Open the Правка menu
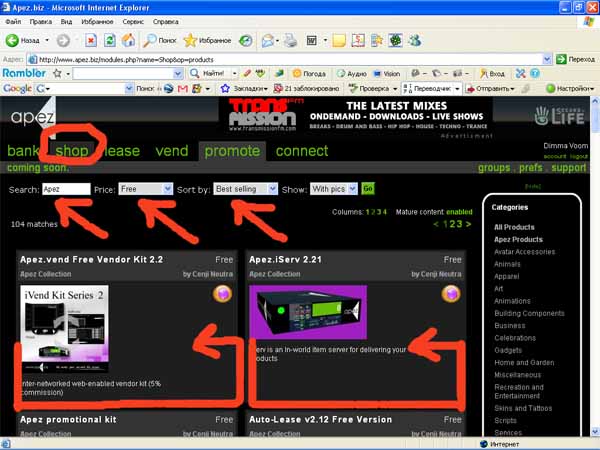The height and width of the screenshot is (450, 600). tap(41, 22)
